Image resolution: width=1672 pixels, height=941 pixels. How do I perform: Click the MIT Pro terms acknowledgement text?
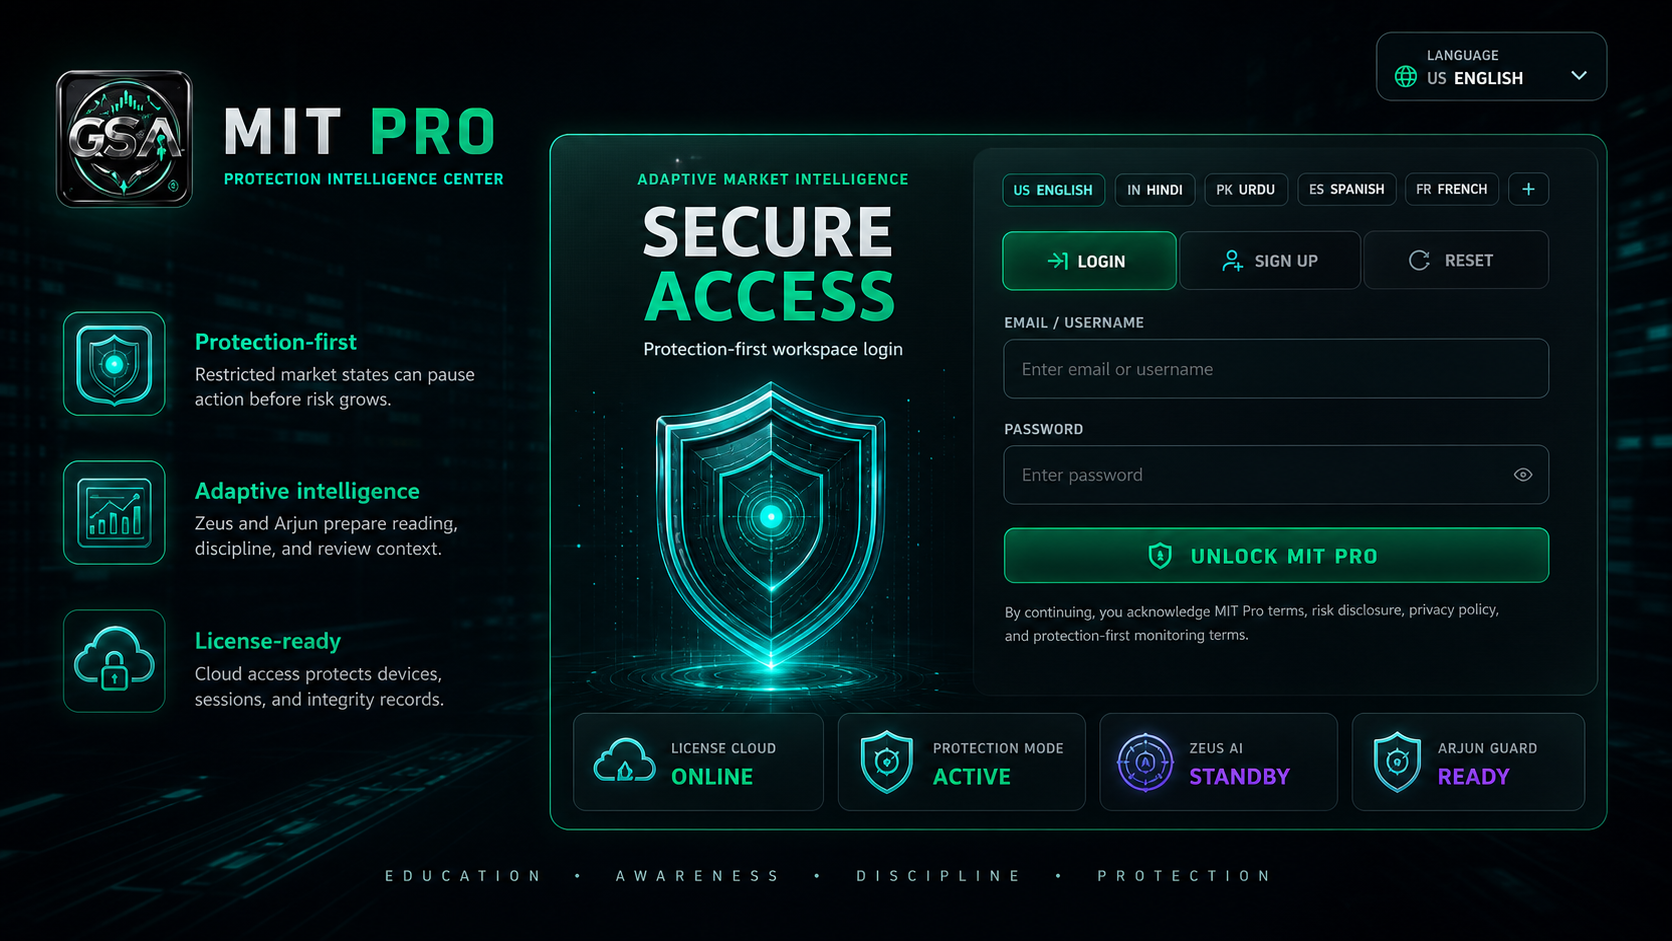(1252, 622)
